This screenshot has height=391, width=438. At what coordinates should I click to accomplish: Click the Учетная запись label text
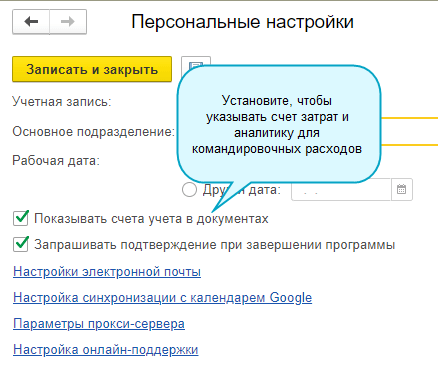(62, 102)
